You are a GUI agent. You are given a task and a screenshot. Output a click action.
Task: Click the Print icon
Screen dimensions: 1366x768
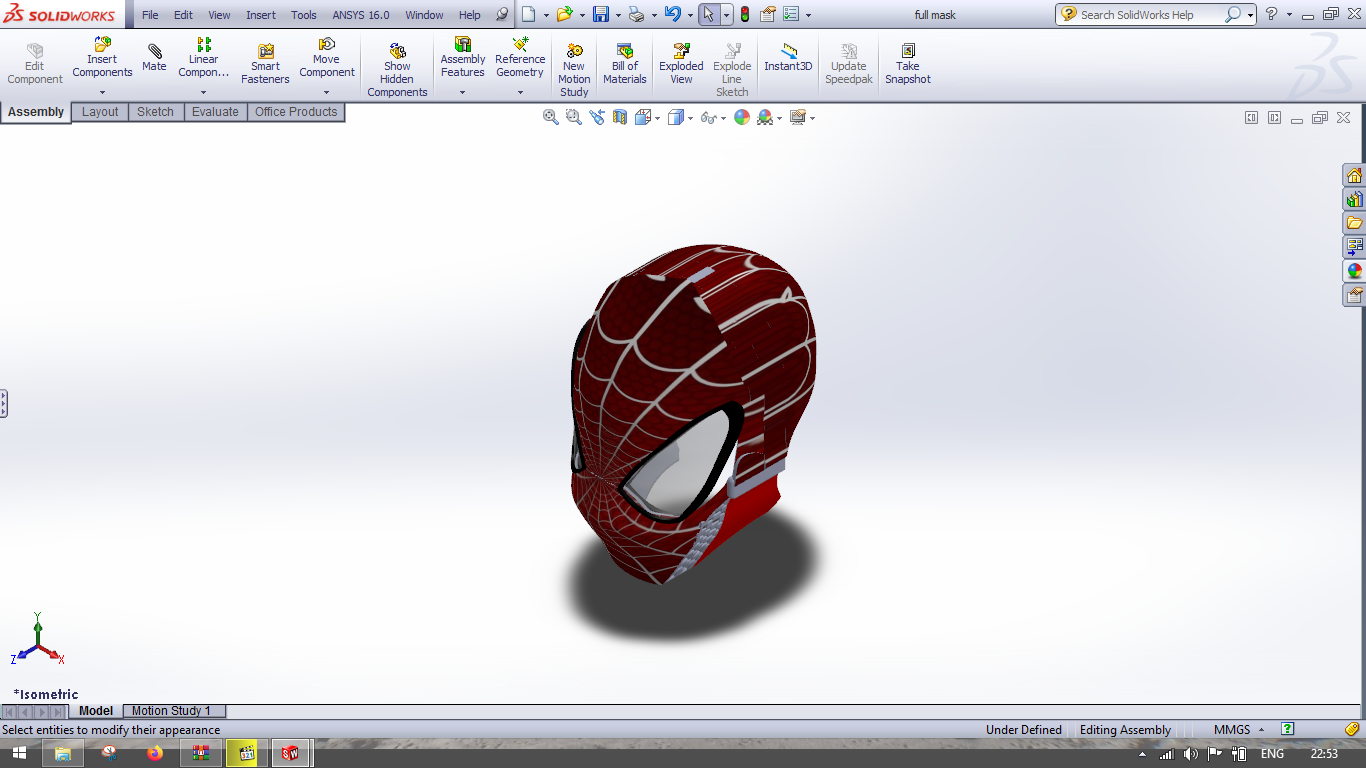(x=636, y=14)
